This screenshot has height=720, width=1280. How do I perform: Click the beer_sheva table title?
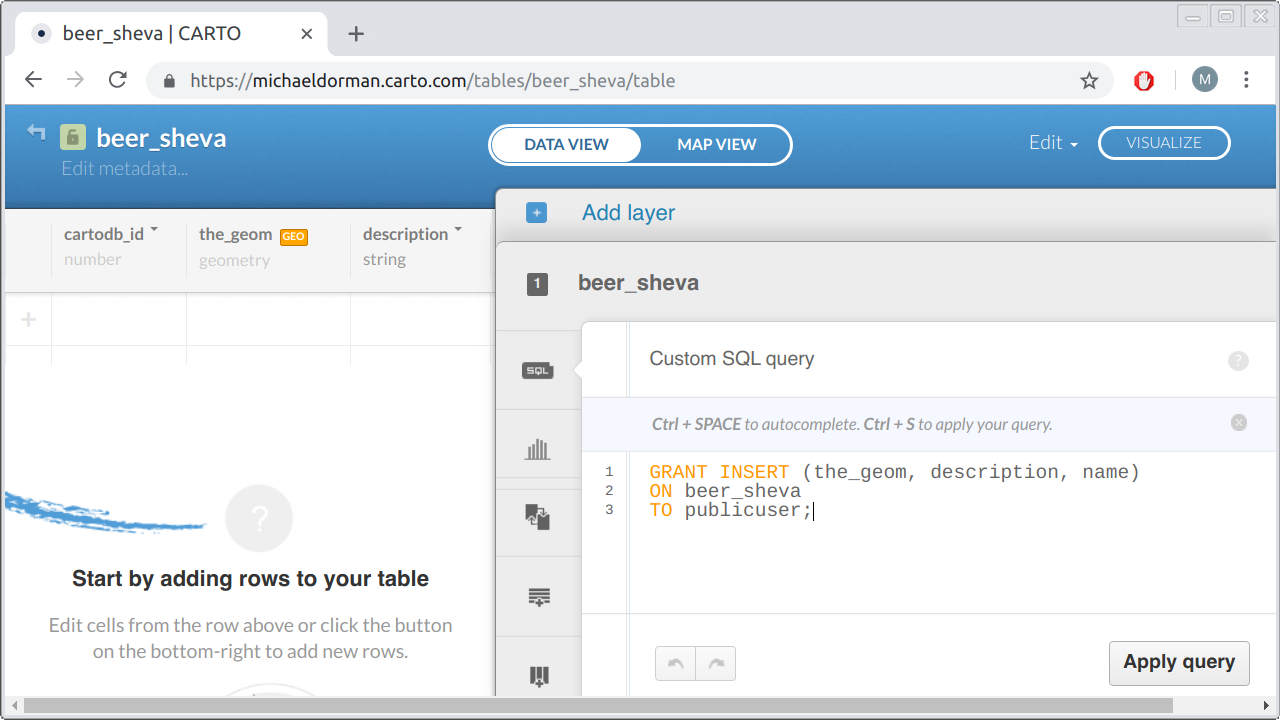[161, 138]
